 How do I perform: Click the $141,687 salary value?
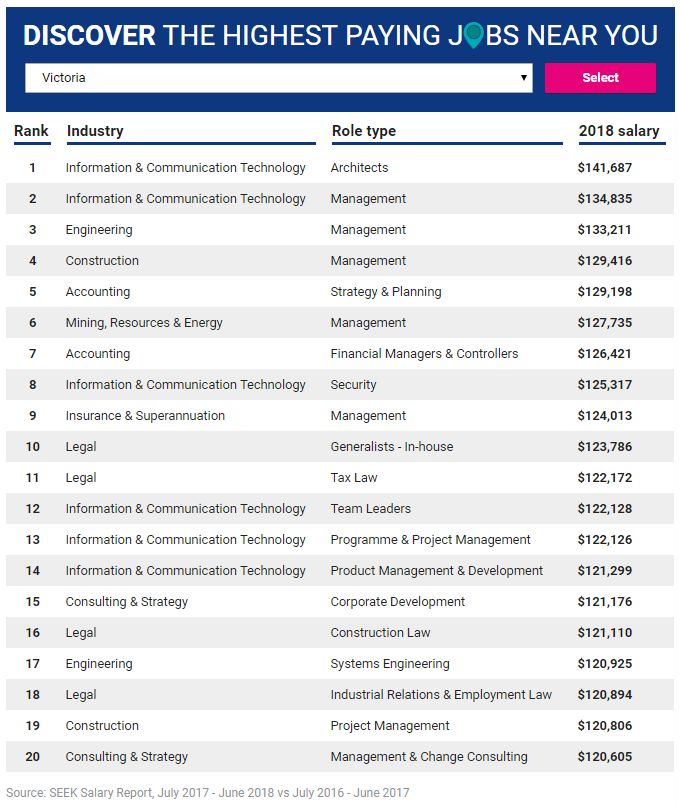coord(605,168)
